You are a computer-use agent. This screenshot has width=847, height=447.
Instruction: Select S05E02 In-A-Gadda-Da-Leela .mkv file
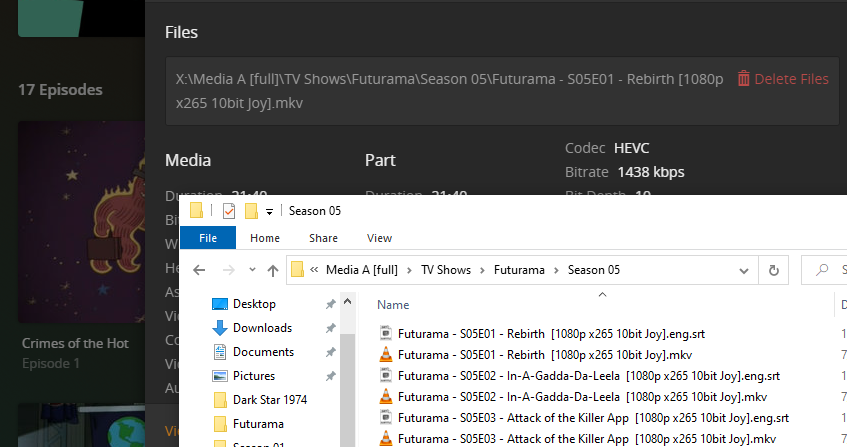pos(582,397)
